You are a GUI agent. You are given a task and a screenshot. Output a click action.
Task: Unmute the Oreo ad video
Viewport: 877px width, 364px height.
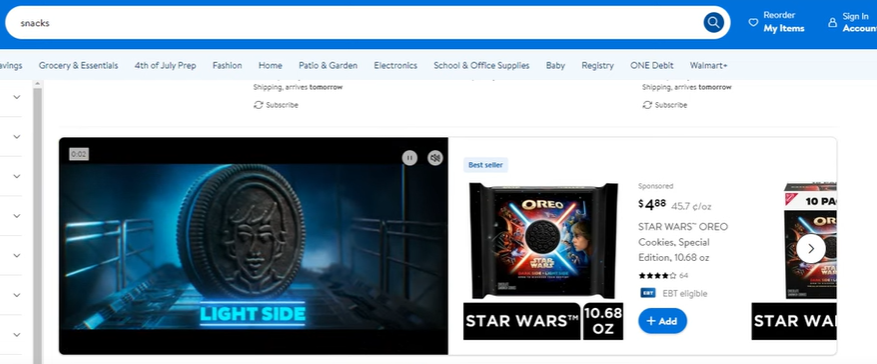click(435, 158)
